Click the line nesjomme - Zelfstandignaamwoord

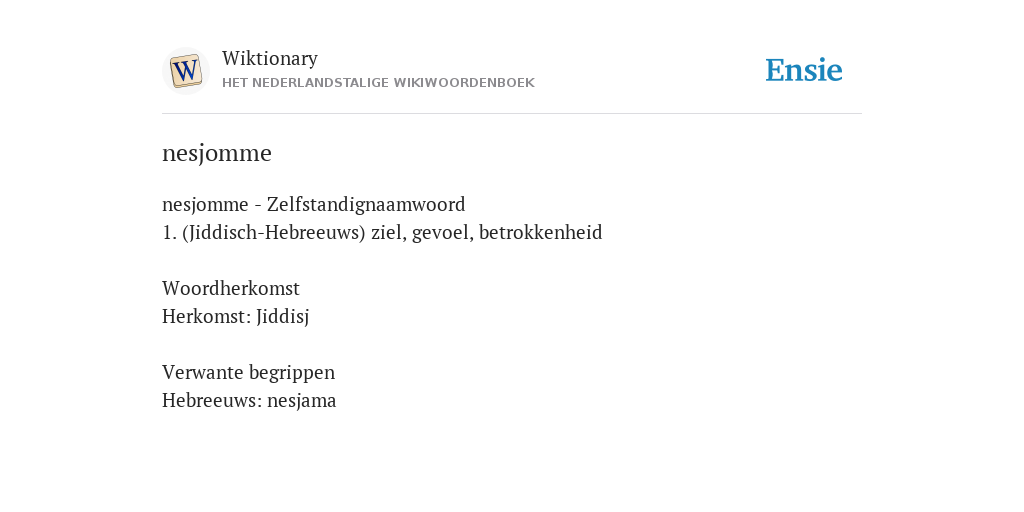[313, 204]
